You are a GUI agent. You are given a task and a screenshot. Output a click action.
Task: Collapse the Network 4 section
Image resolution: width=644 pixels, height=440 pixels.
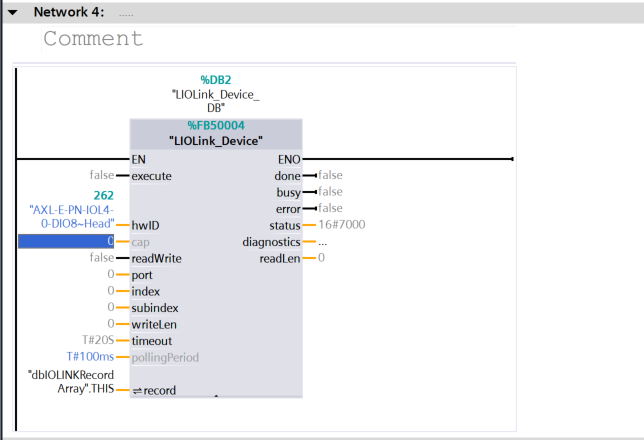13,12
